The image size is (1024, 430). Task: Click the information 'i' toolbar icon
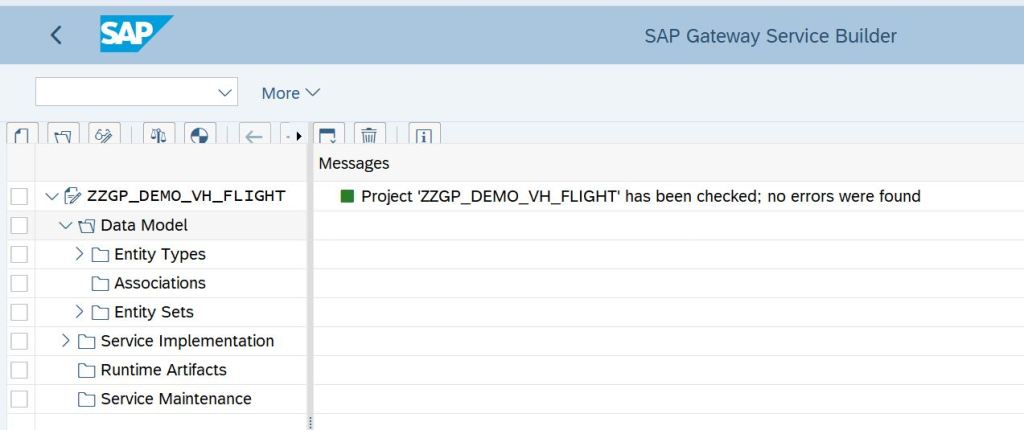(x=424, y=135)
